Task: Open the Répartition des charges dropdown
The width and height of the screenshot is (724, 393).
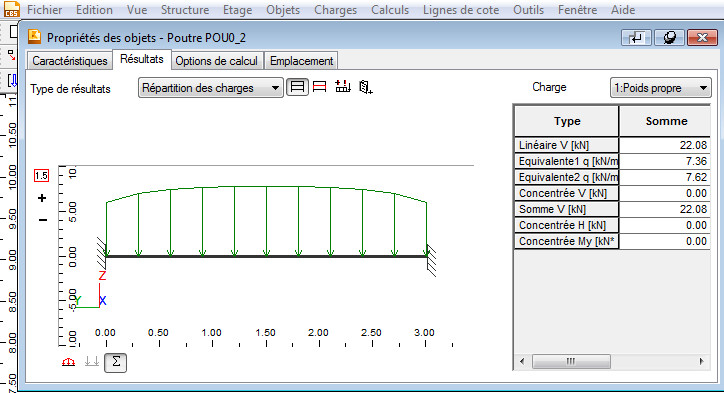Action: coord(211,88)
